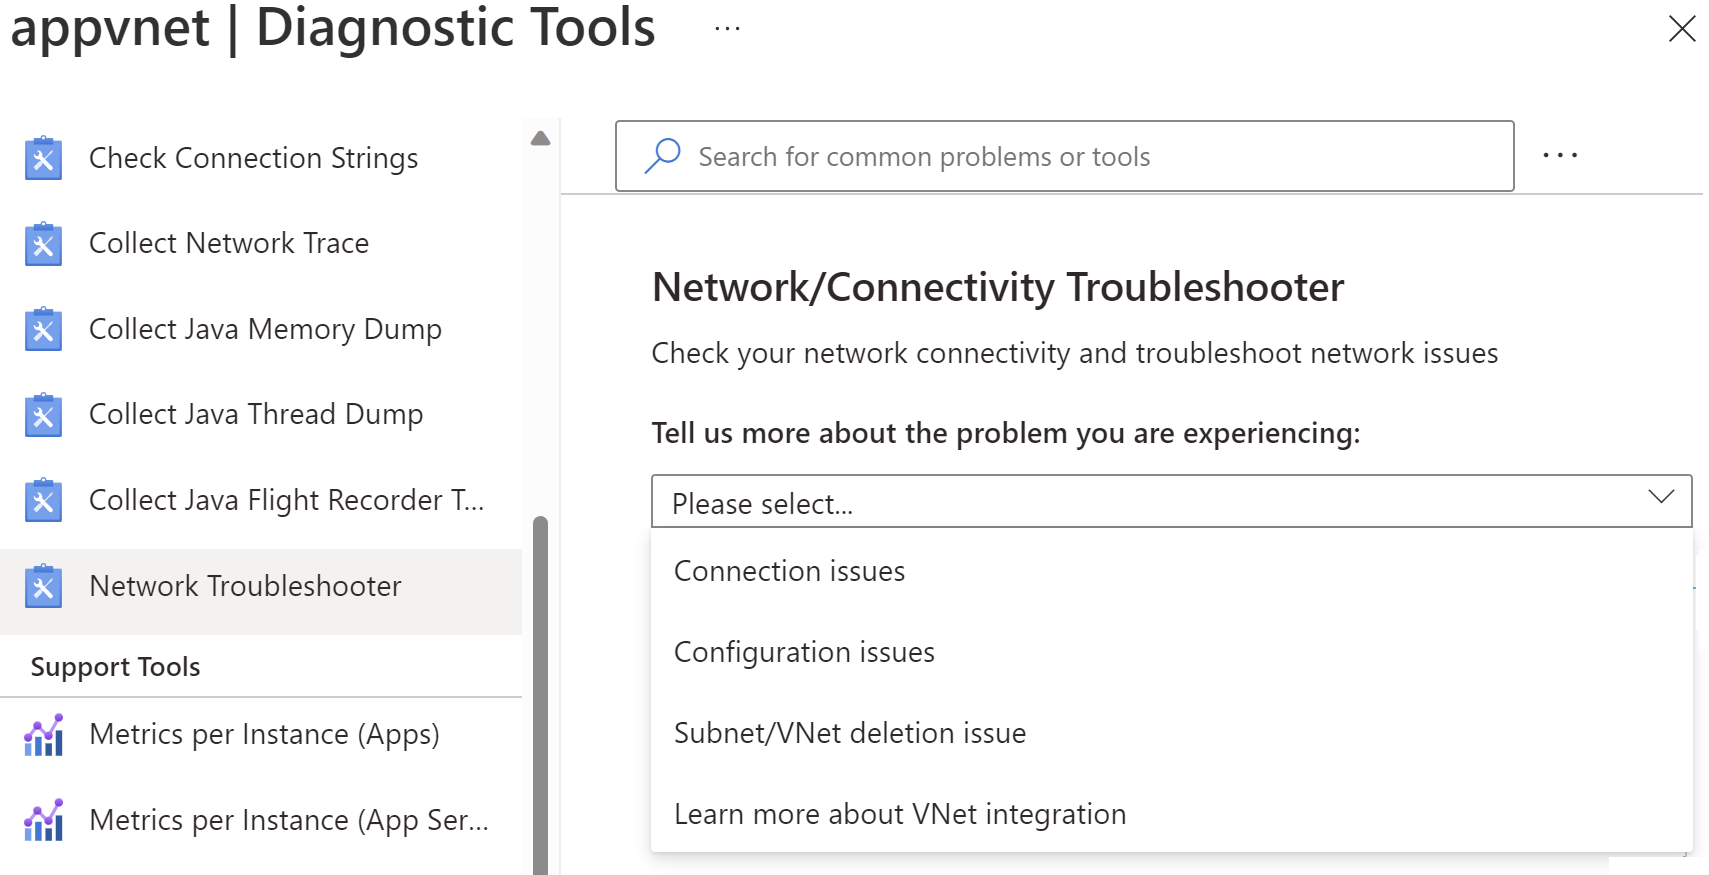Open the ellipsis menu beside the title
1709x875 pixels.
pos(727,28)
